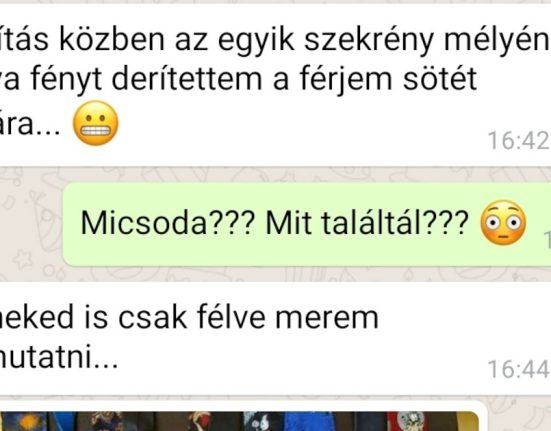Click the 'Mit' word in green bubble

click(x=289, y=222)
